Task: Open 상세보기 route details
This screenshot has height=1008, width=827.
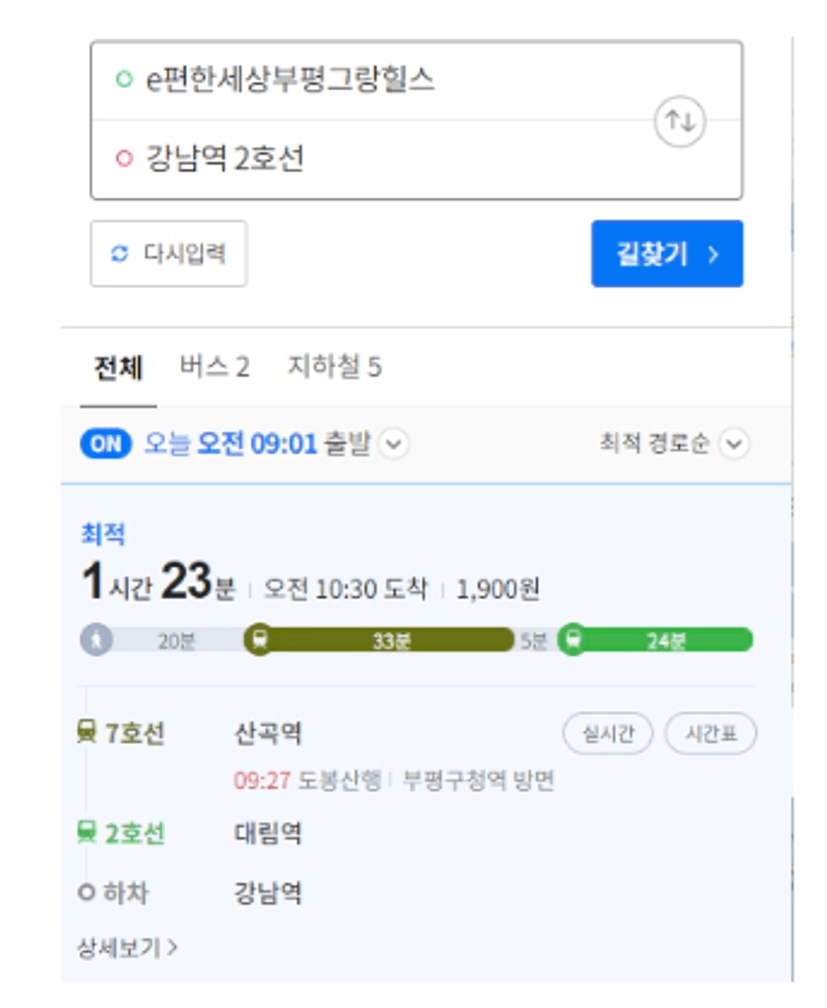Action: [127, 948]
